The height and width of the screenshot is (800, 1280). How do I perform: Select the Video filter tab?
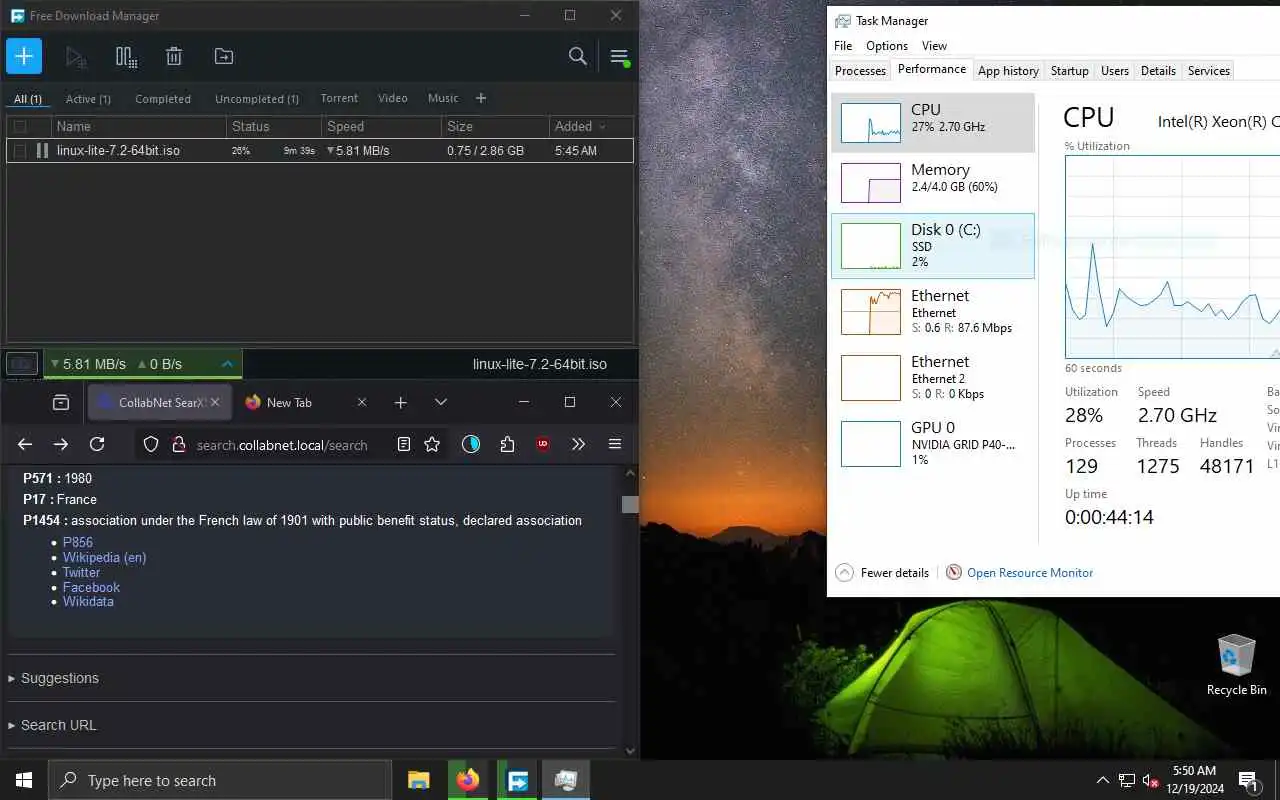[393, 98]
